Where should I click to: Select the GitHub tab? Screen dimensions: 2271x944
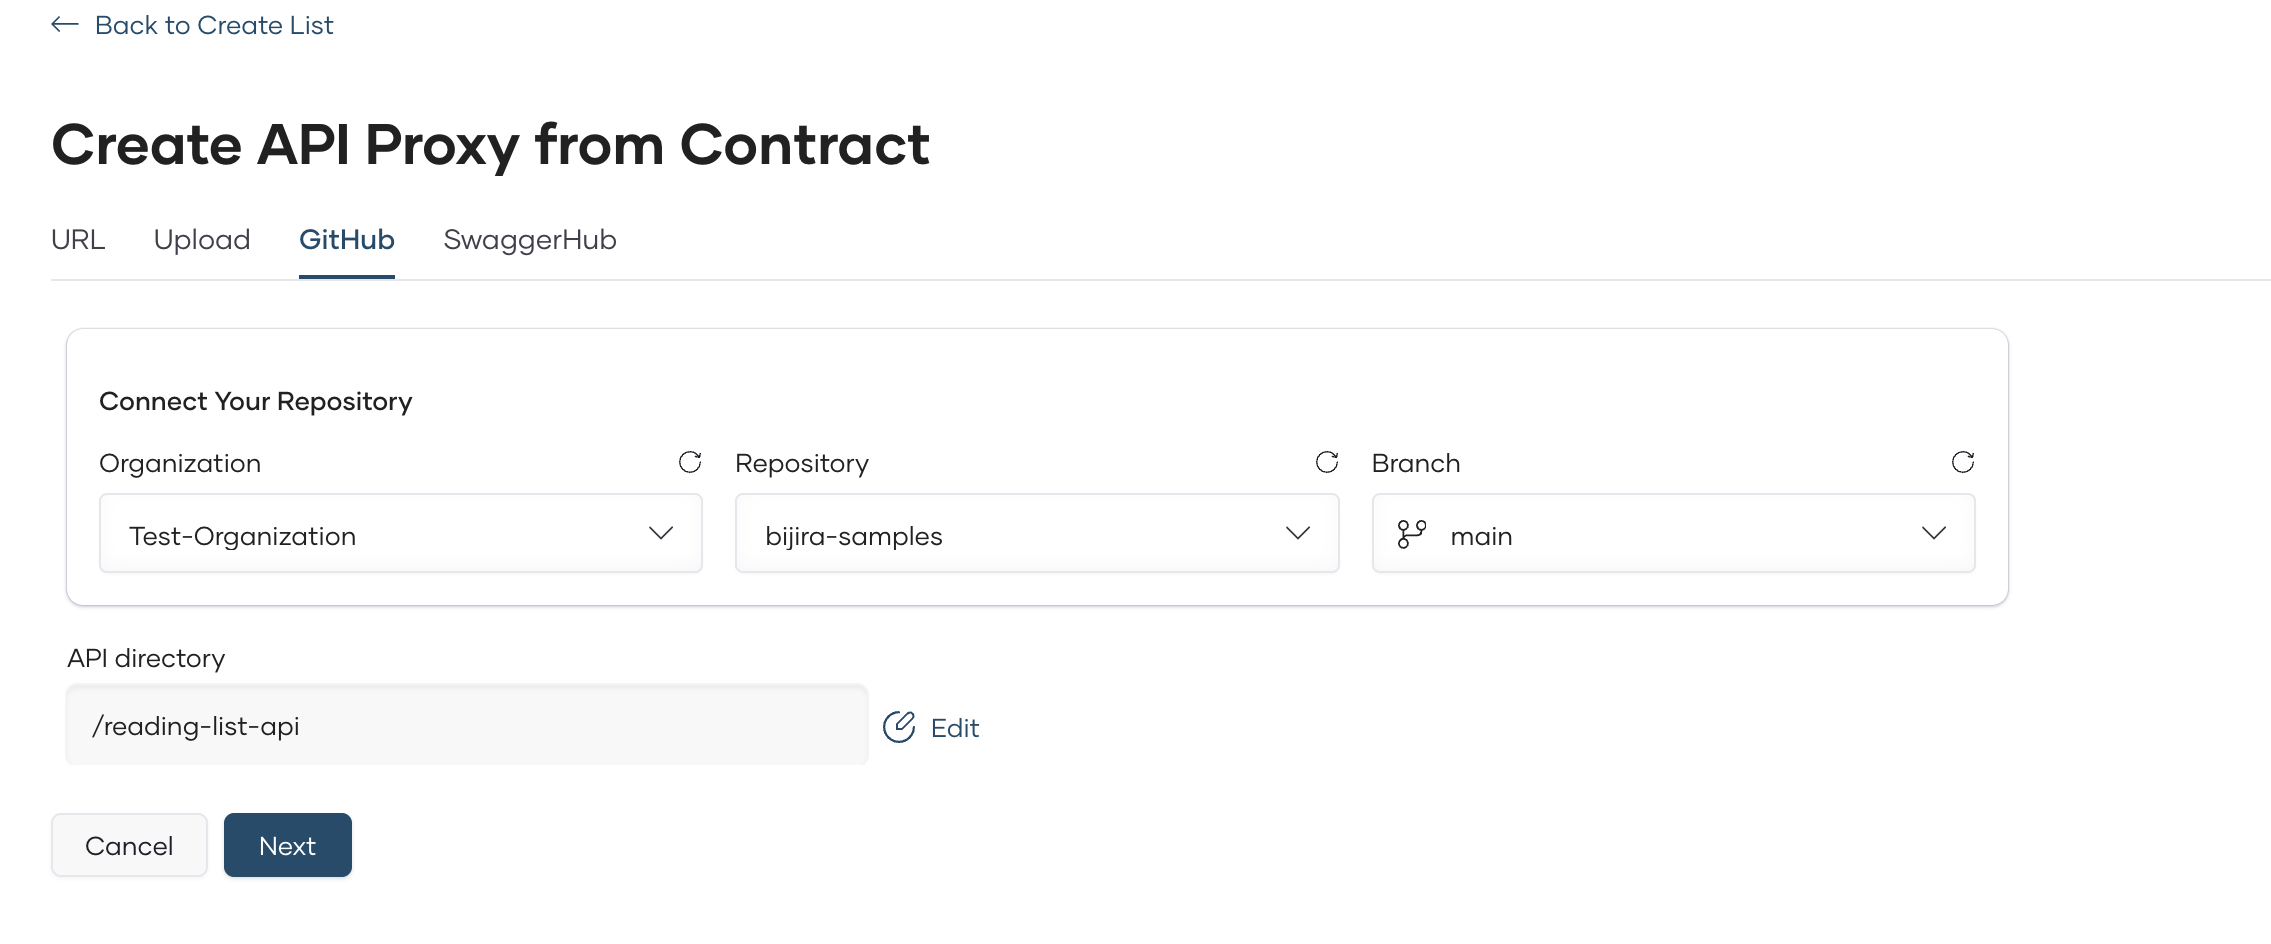[x=346, y=239]
